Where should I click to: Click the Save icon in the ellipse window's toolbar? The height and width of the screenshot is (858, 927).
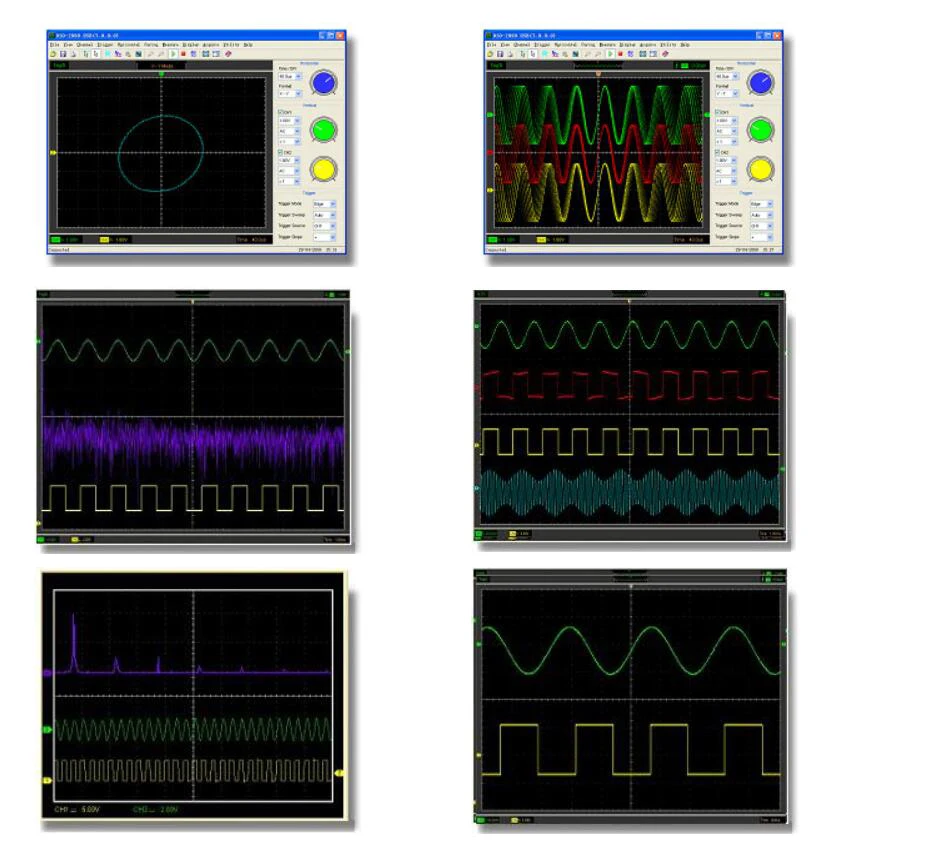click(63, 54)
